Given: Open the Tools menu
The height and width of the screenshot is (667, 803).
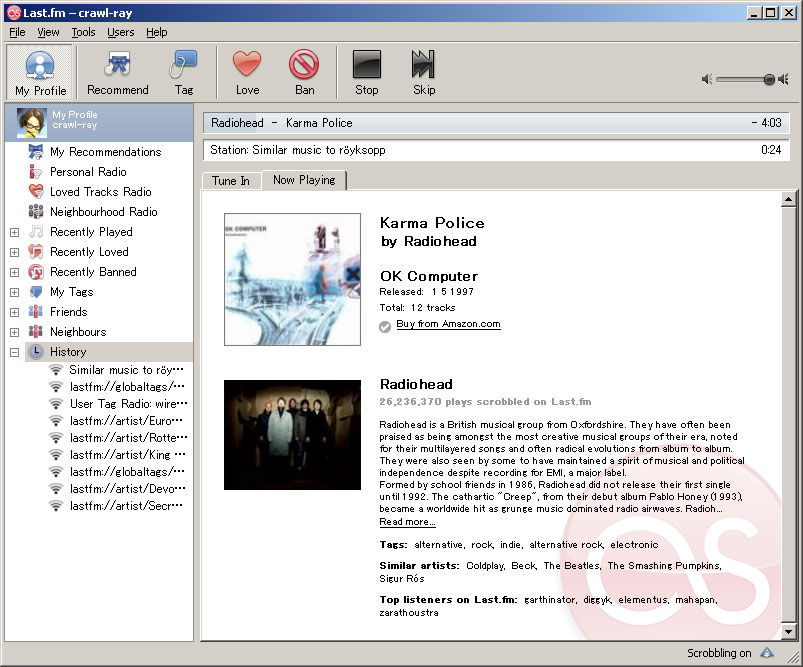Looking at the screenshot, I should click(x=83, y=32).
